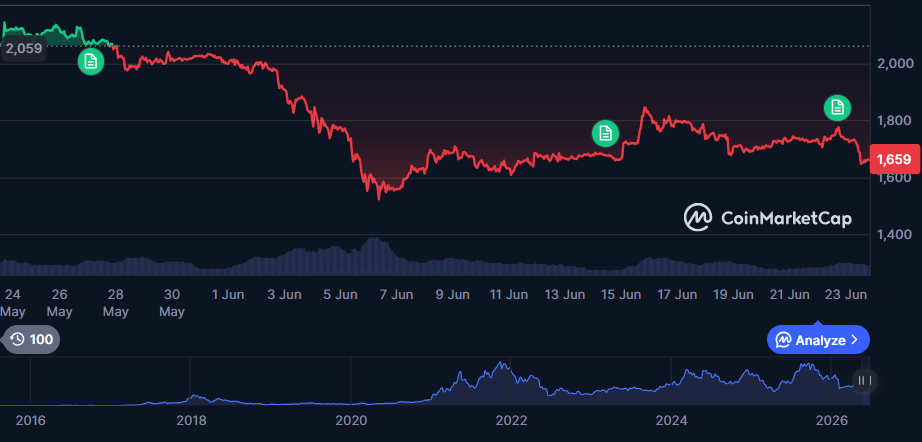This screenshot has width=922, height=442.
Task: Click the 13 Jun date label
Action: tap(565, 295)
